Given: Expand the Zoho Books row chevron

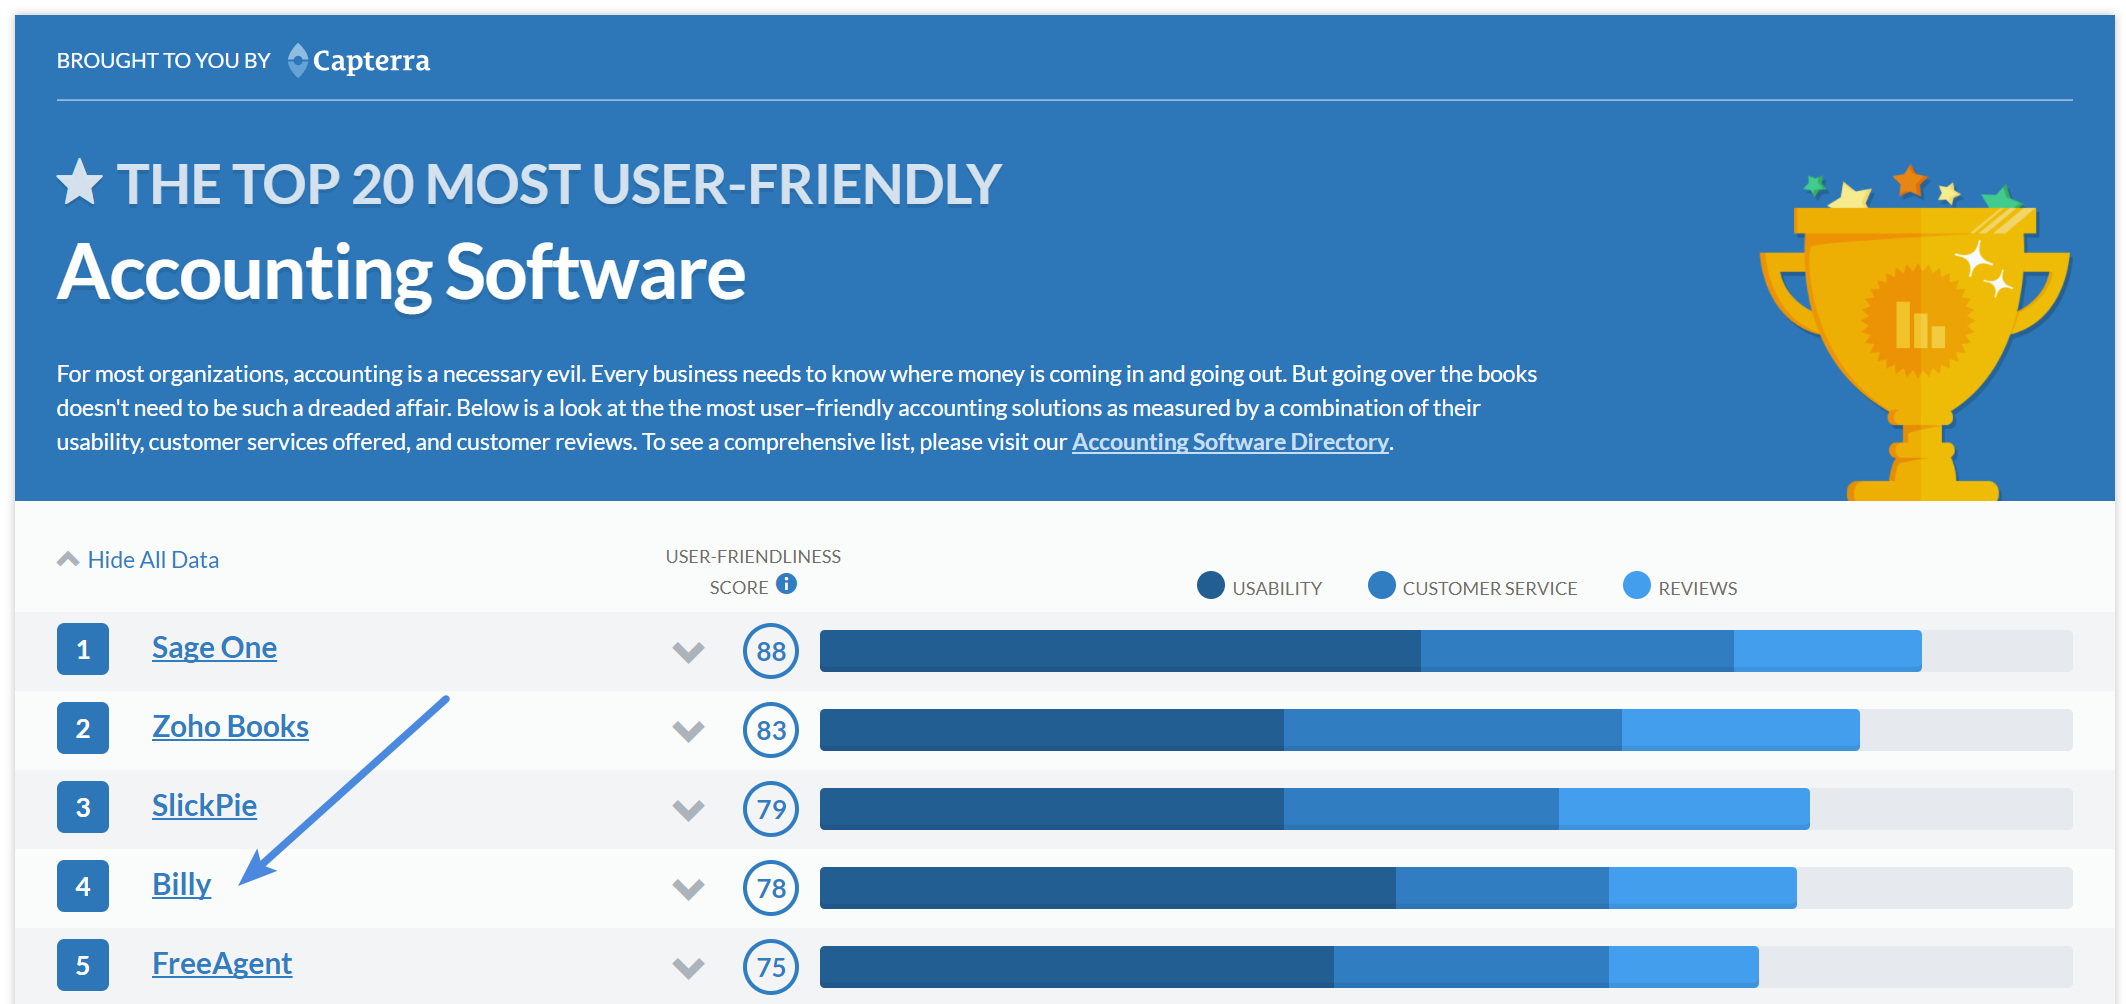Looking at the screenshot, I should point(688,731).
